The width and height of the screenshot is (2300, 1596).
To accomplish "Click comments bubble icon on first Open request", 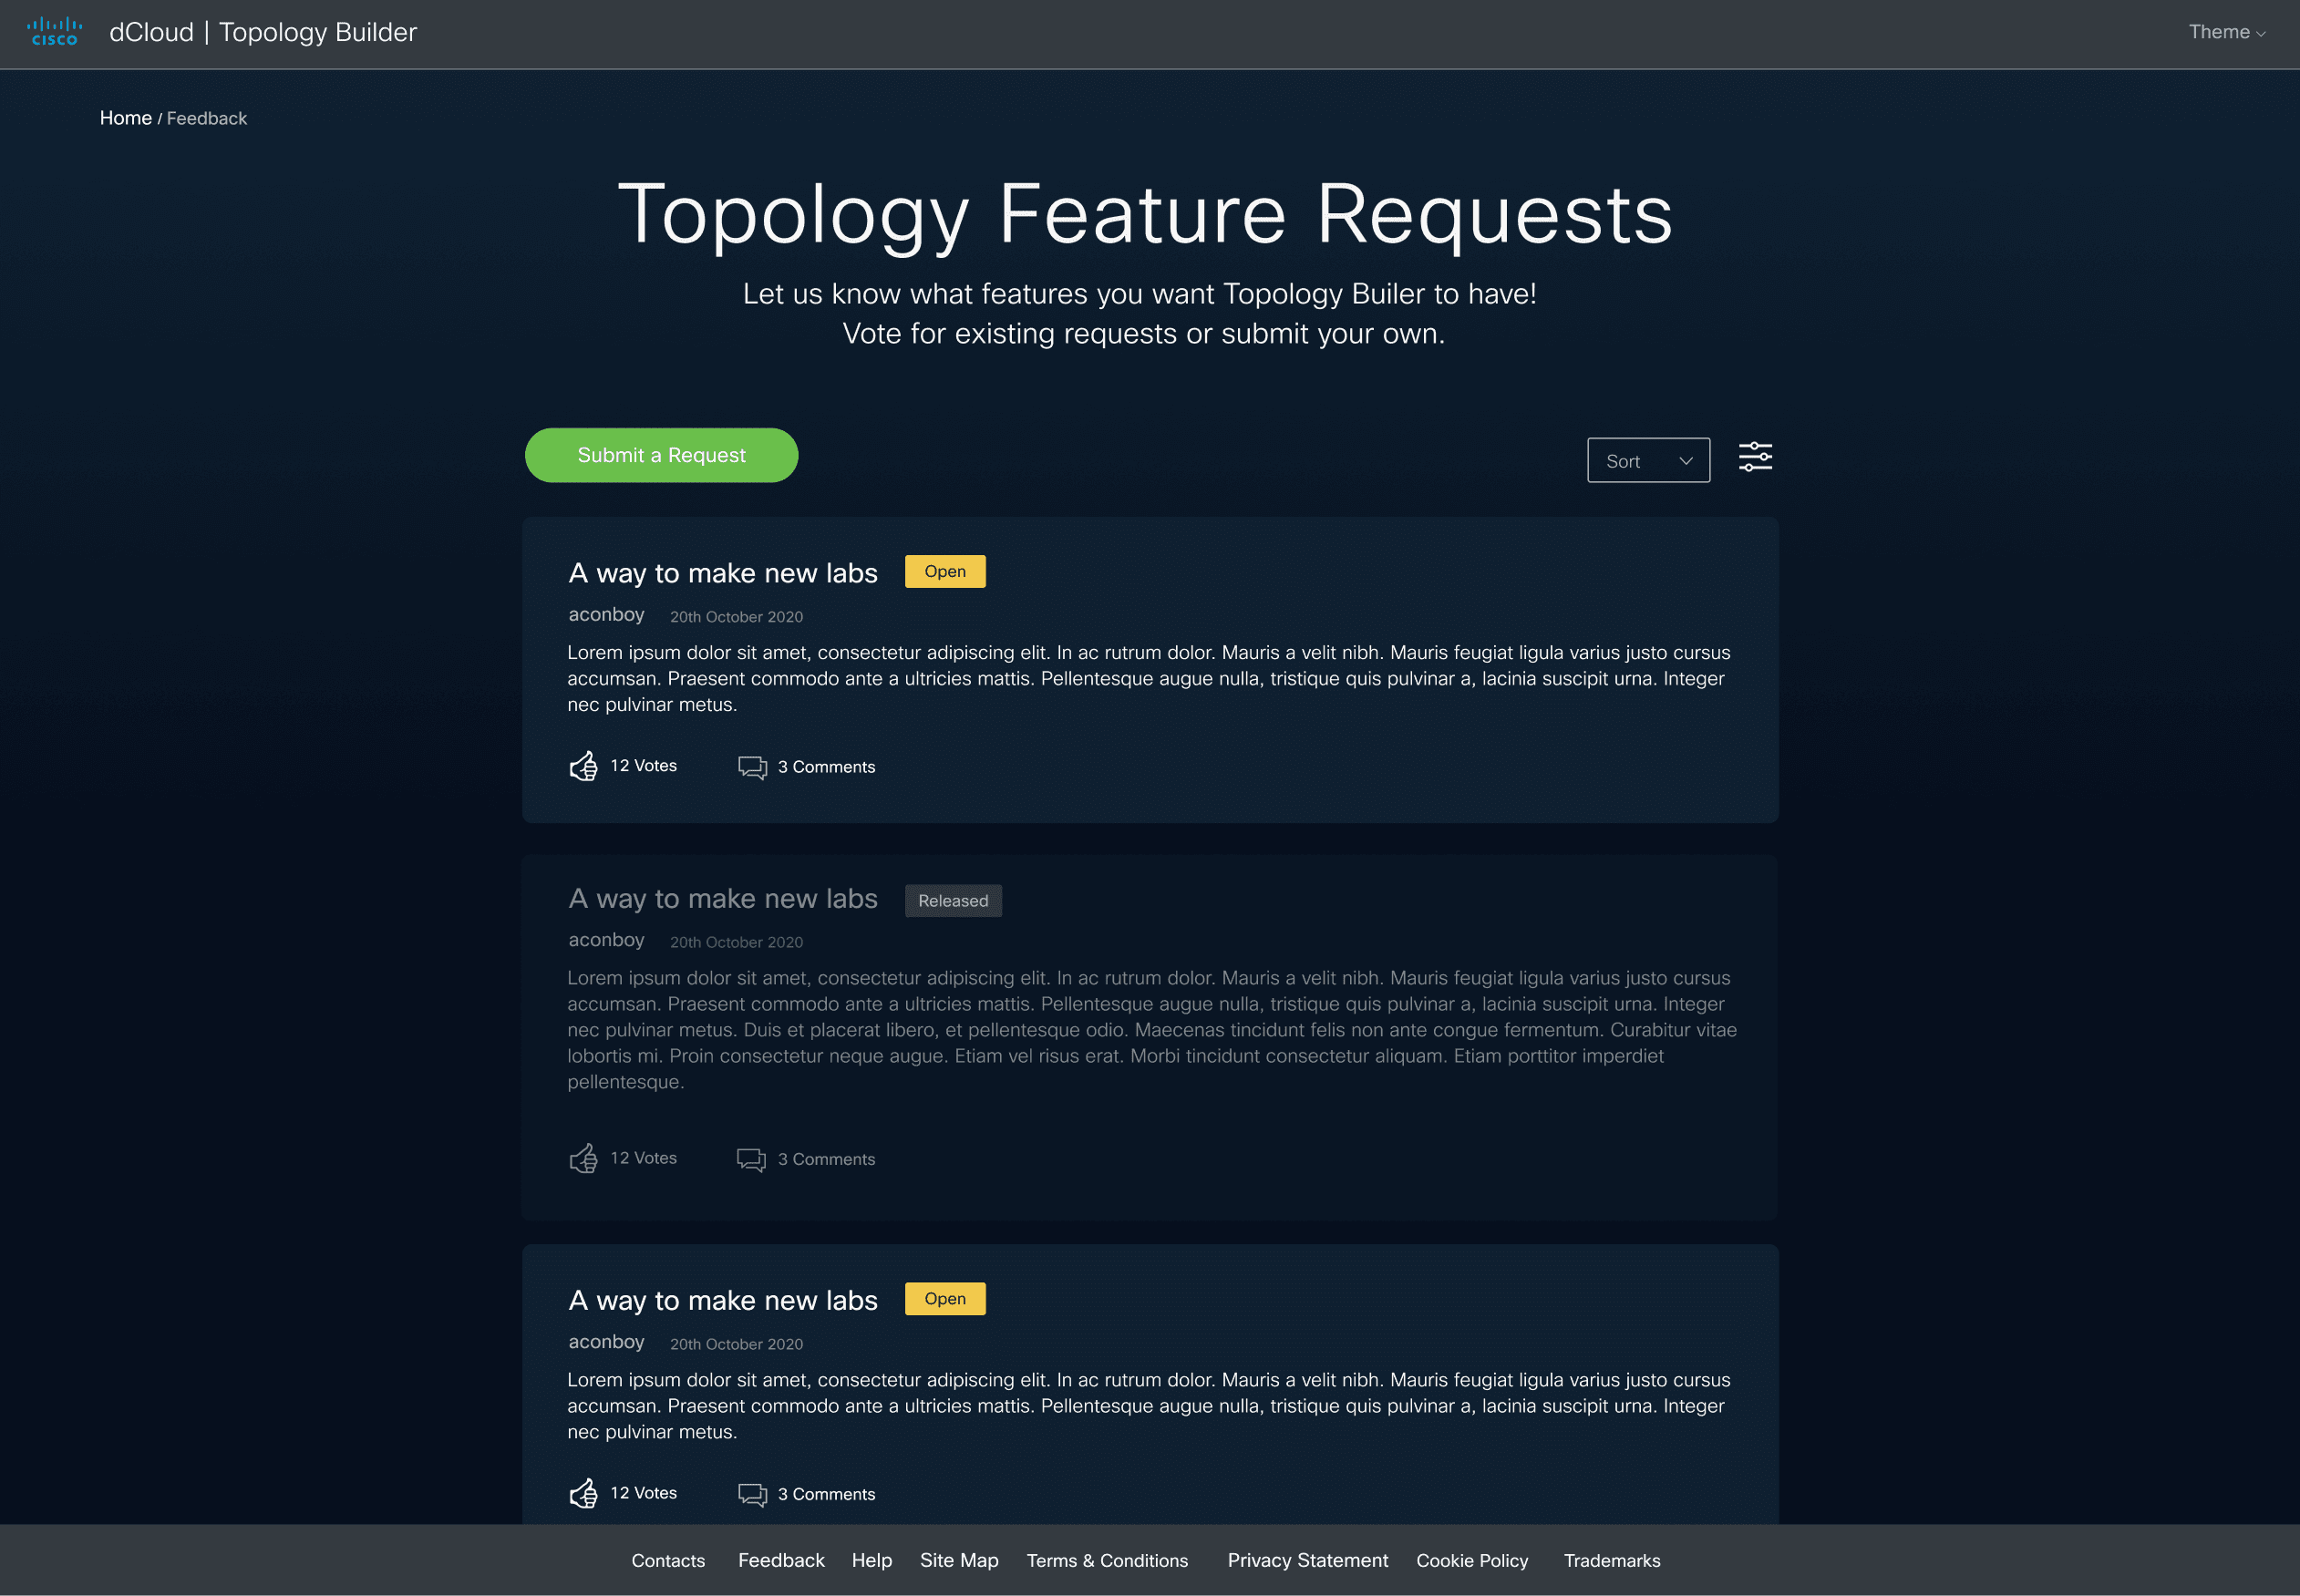I will coord(752,767).
